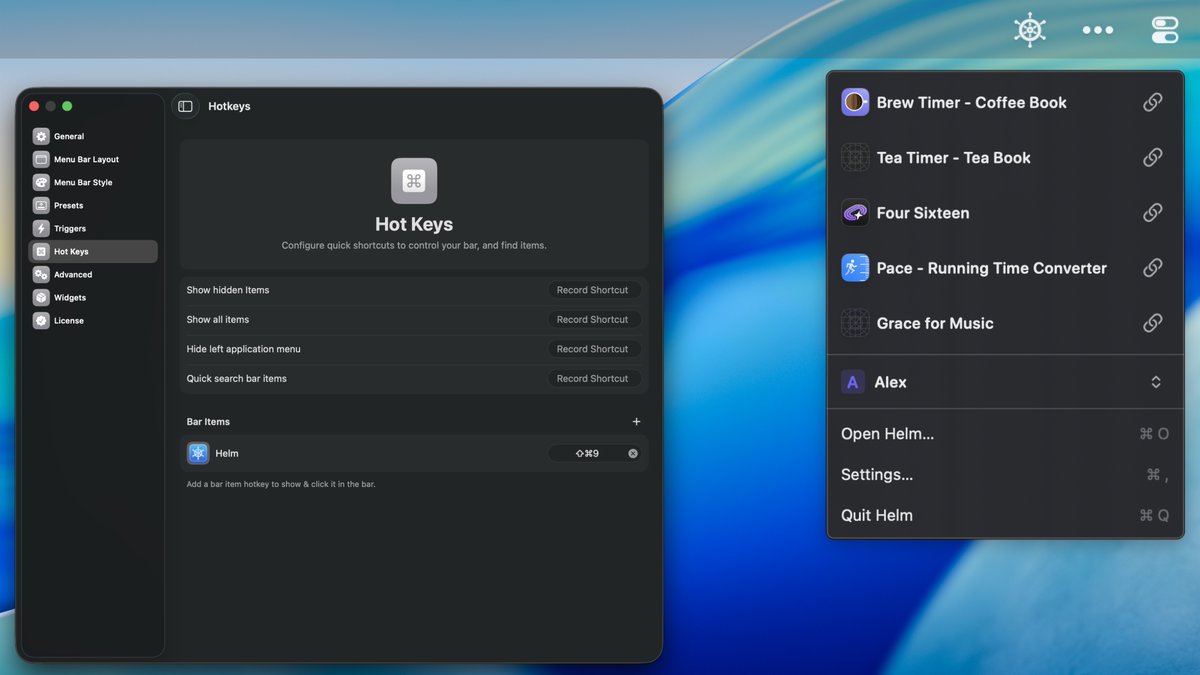
Task: Open the Widgets settings section
Action: click(x=69, y=297)
